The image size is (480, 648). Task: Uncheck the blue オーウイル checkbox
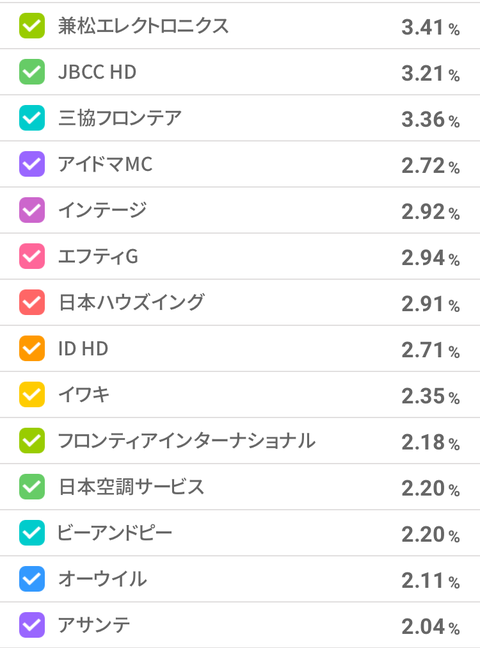pos(32,579)
